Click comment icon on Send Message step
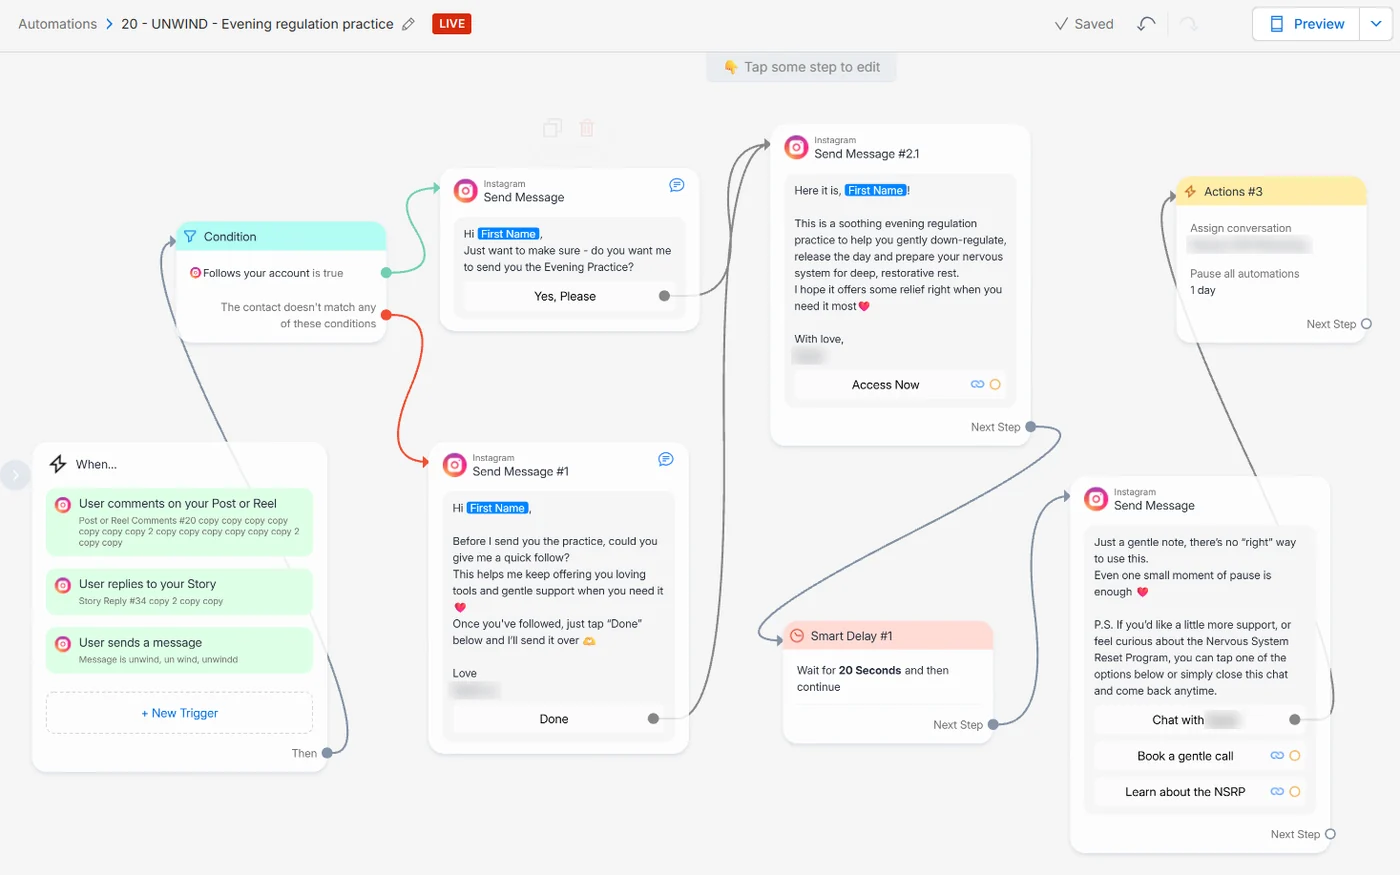Image resolution: width=1400 pixels, height=875 pixels. pos(677,185)
